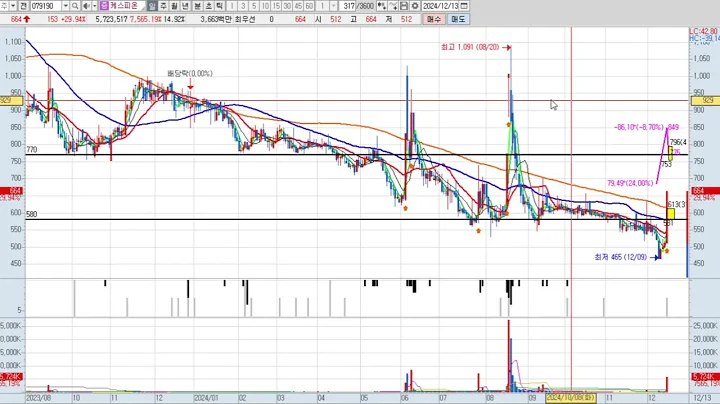
Task: Choose the 5 interval button
Action: coord(254,6)
